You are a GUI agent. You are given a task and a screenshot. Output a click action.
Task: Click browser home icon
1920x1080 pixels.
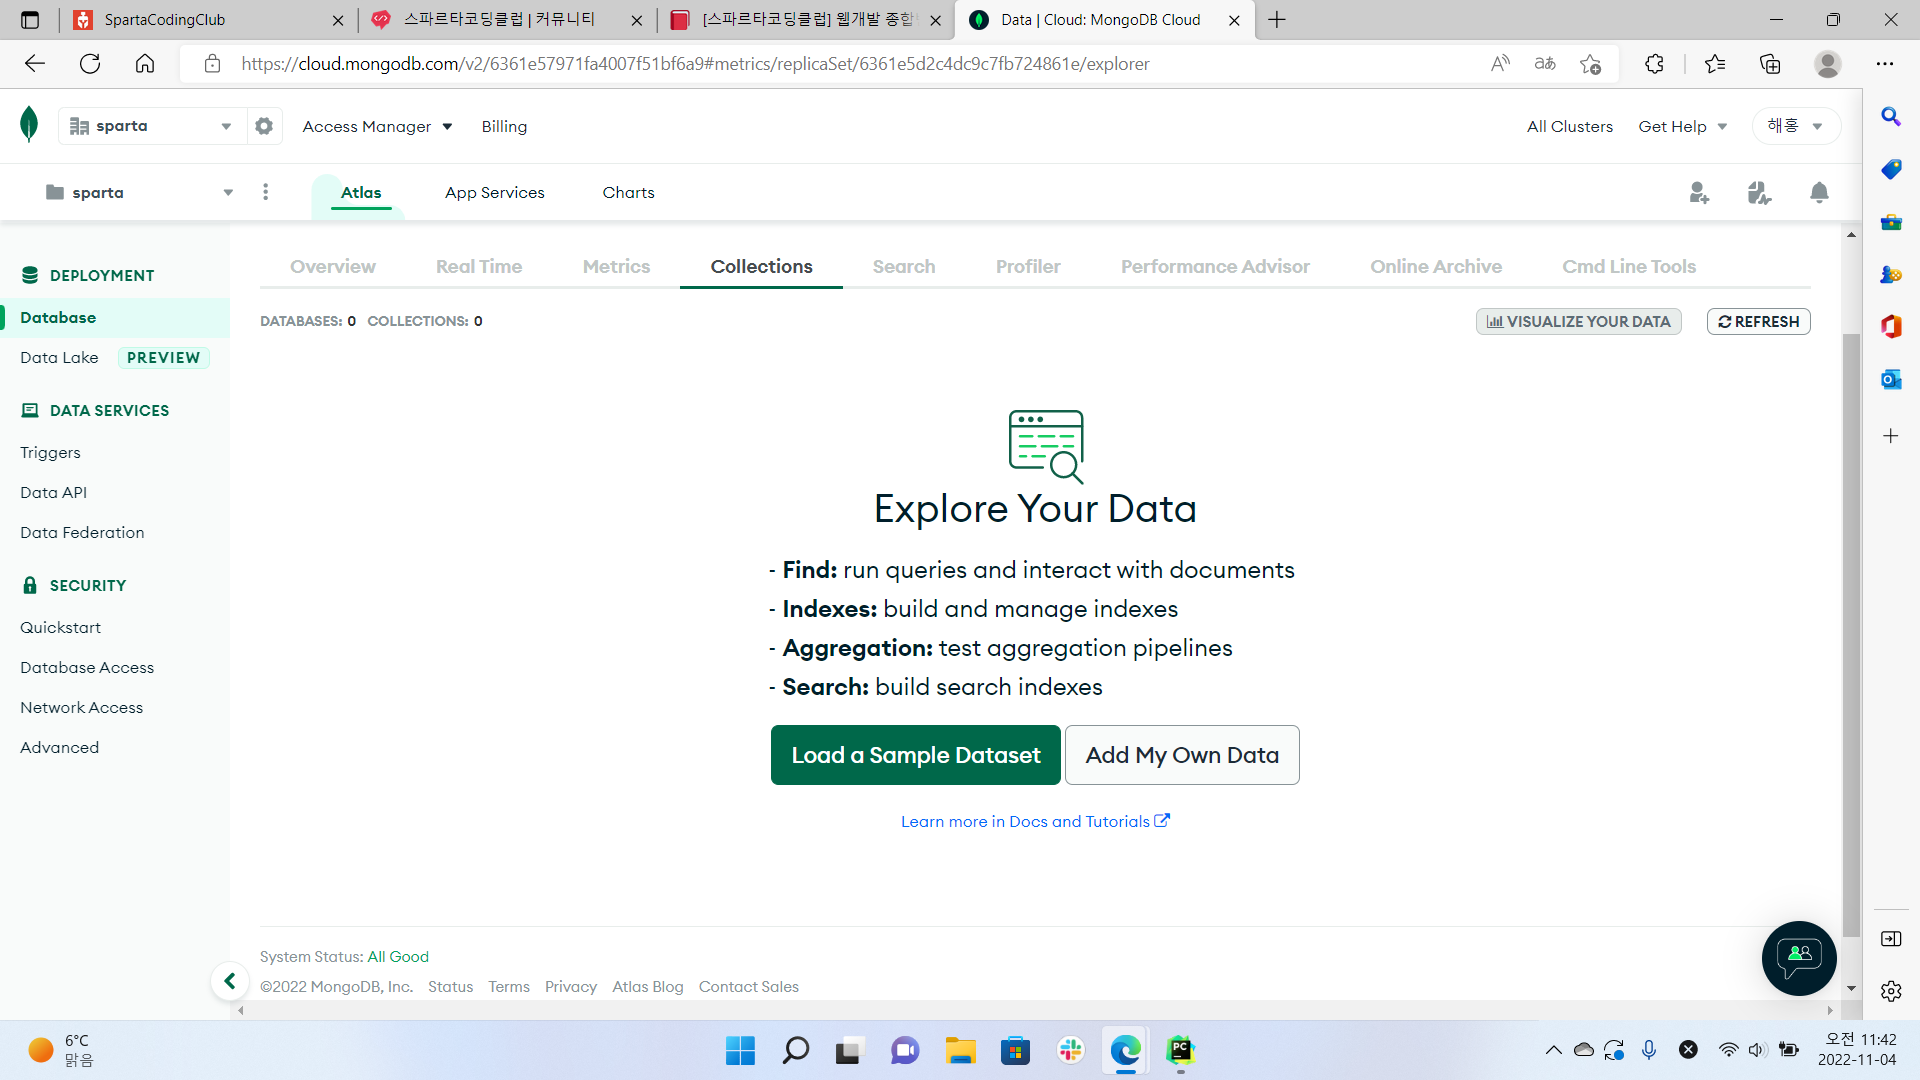(x=145, y=64)
